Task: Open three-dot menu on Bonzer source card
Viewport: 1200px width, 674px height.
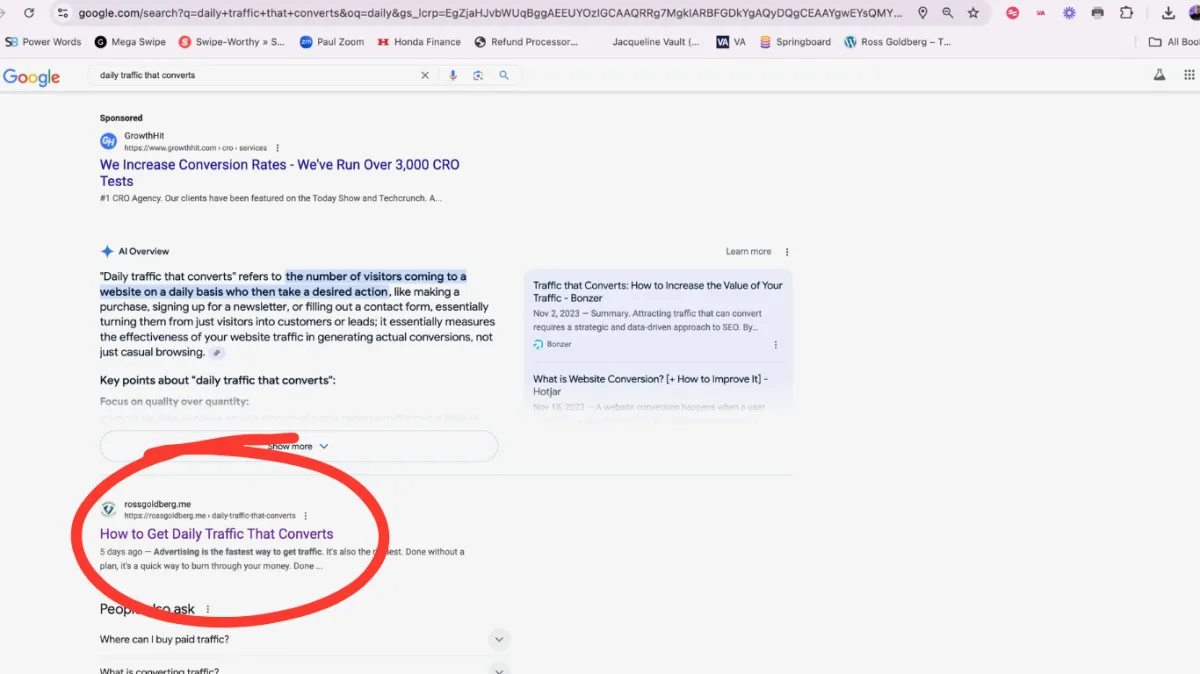Action: [x=776, y=345]
